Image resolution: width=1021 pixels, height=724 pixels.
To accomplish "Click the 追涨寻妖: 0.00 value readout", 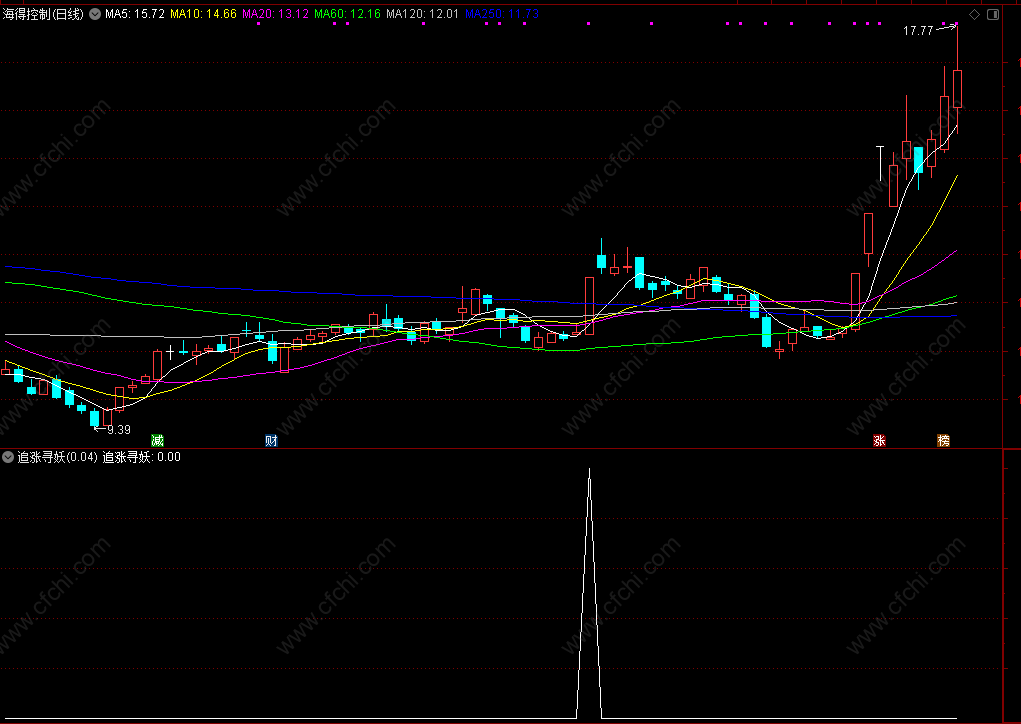I will [142, 457].
